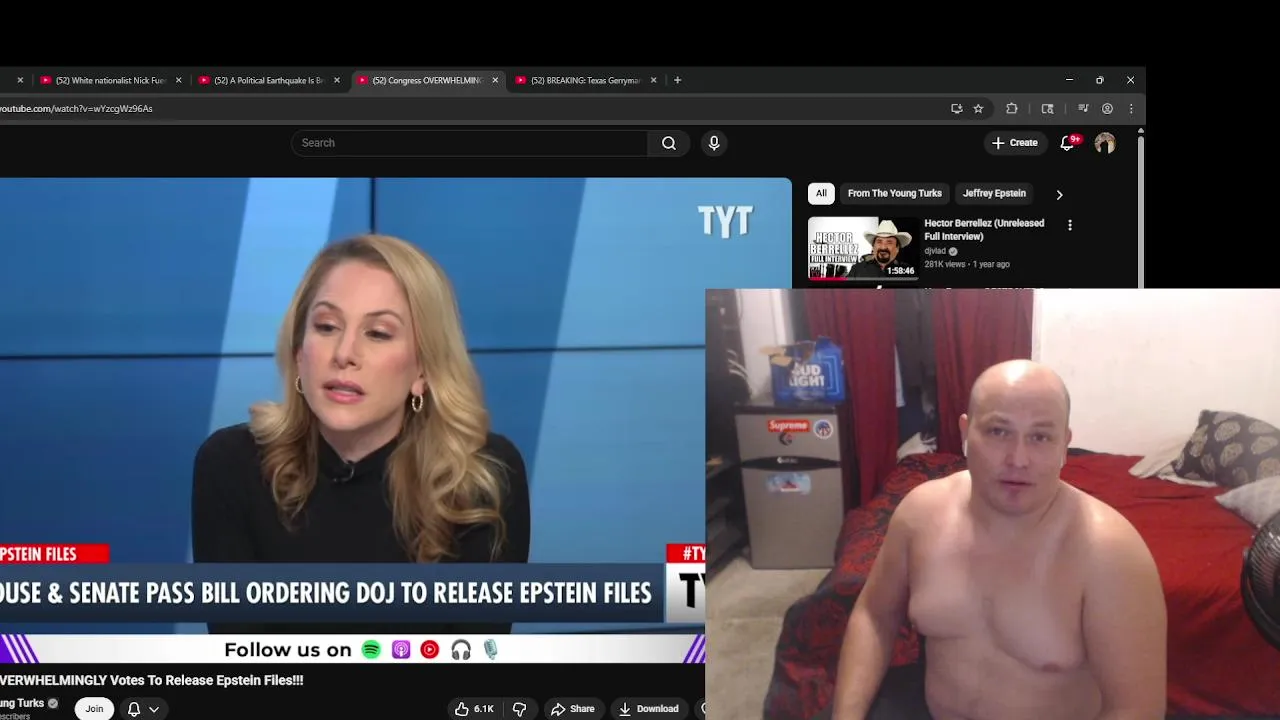The width and height of the screenshot is (1280, 720).
Task: Dislike the video with thumbs down
Action: tap(520, 708)
